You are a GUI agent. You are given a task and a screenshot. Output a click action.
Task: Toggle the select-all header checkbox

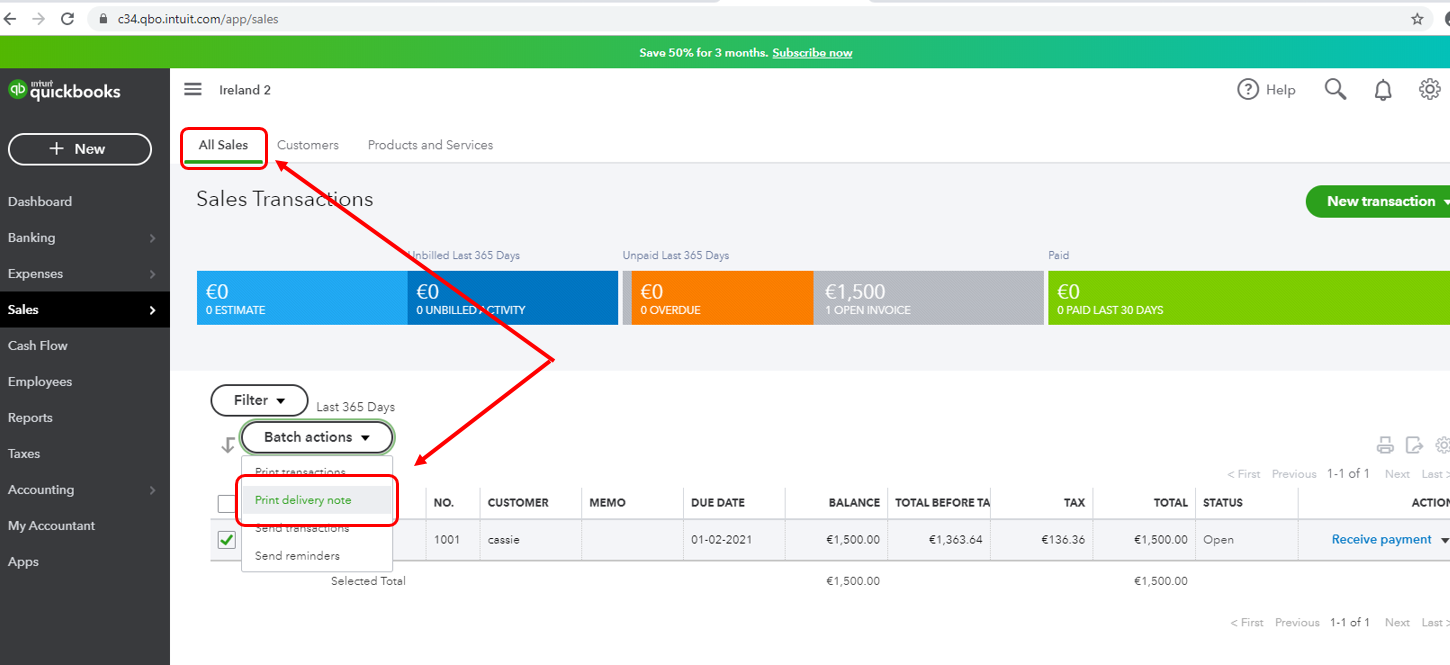[227, 503]
